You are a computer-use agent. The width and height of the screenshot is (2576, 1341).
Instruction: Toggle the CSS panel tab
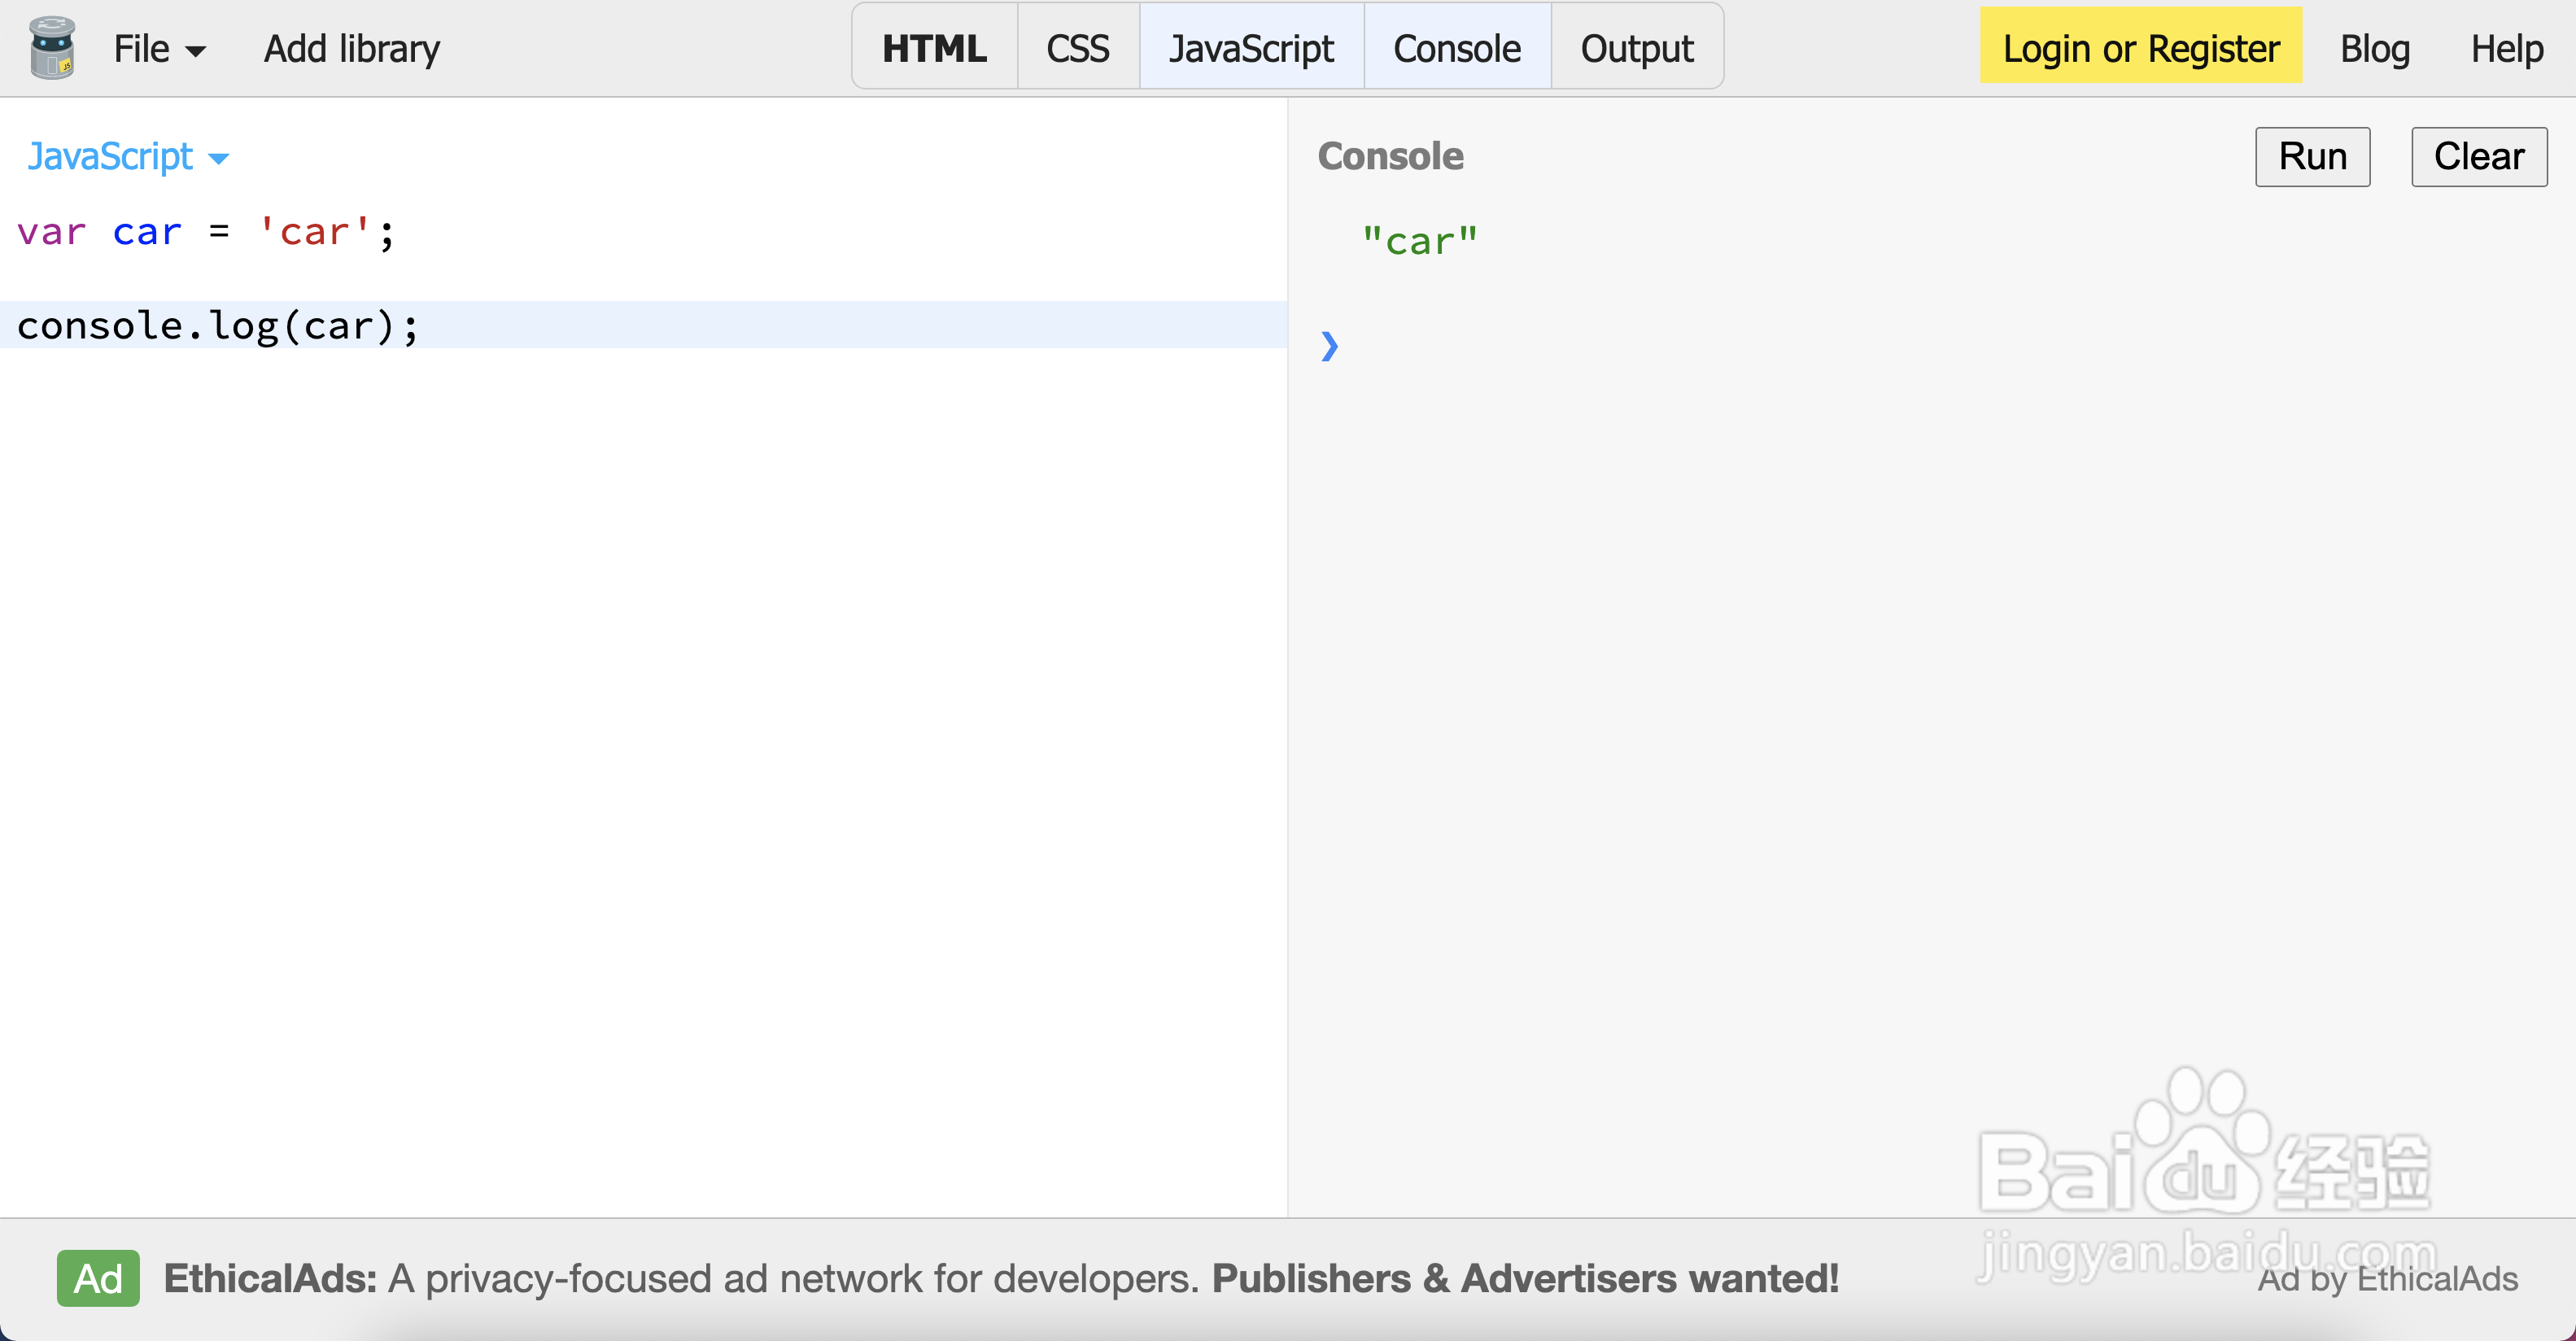tap(1077, 48)
